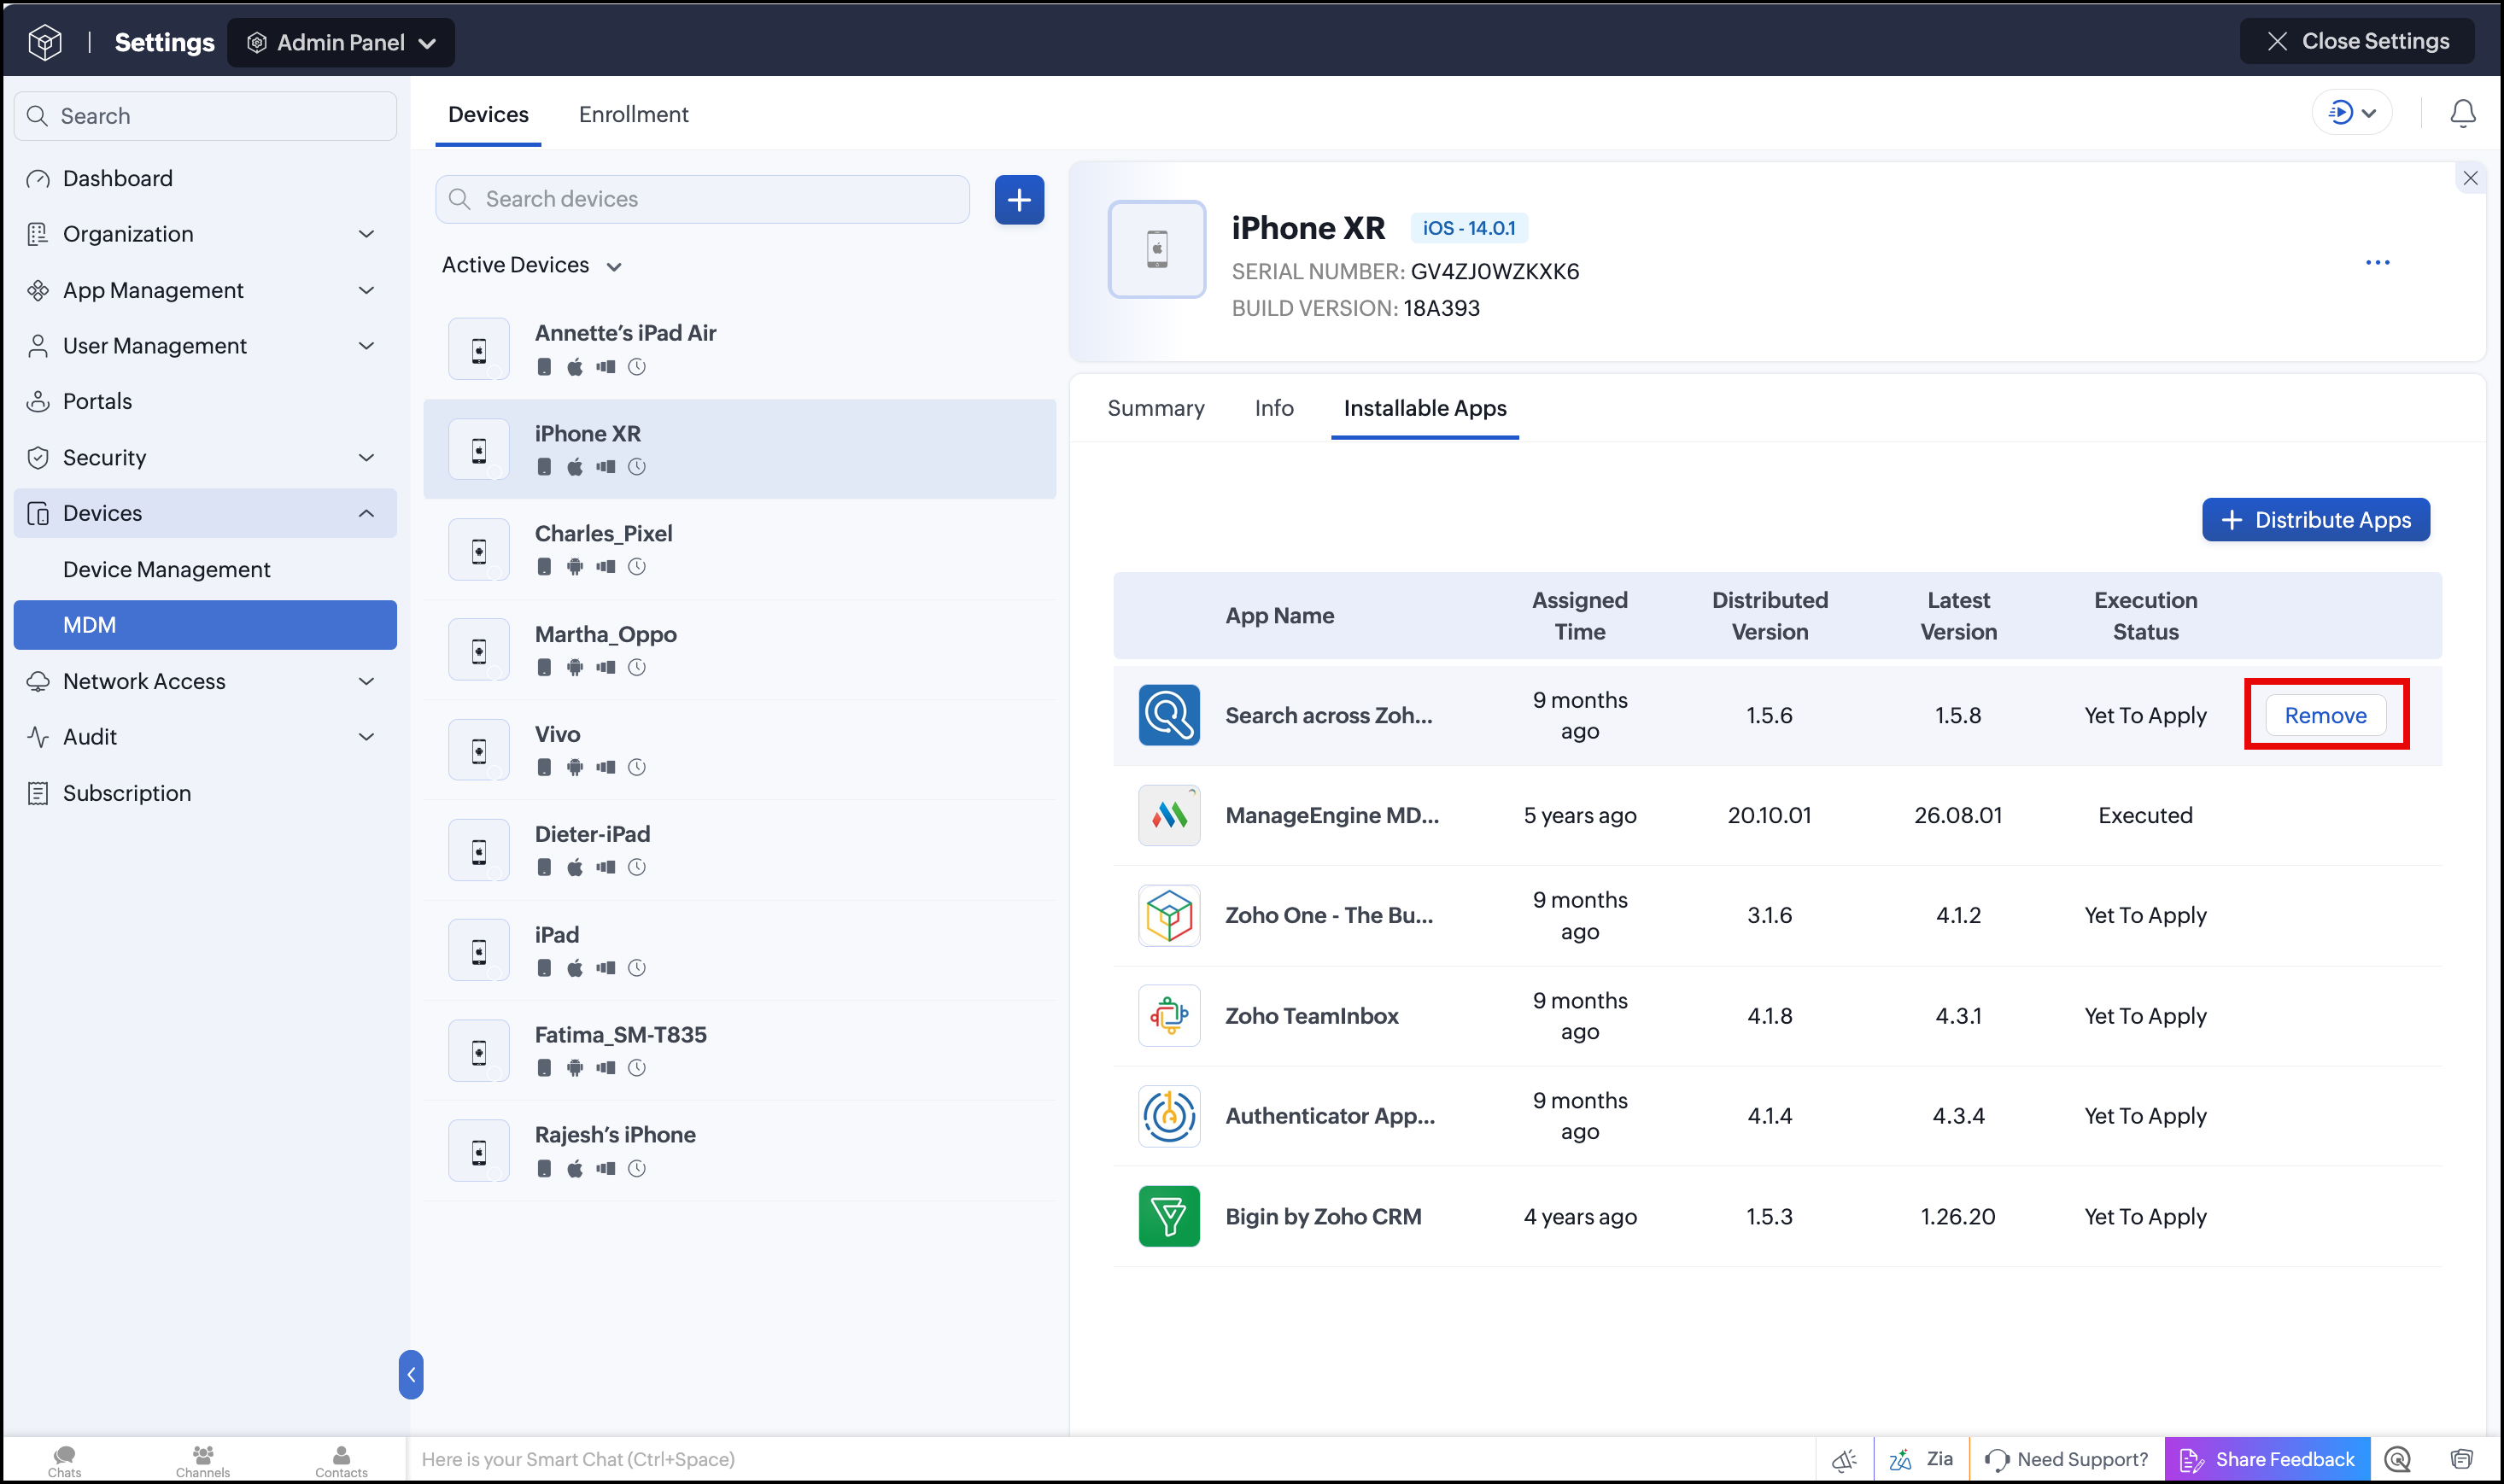Click Need Support?
The image size is (2504, 1484).
point(2066,1460)
